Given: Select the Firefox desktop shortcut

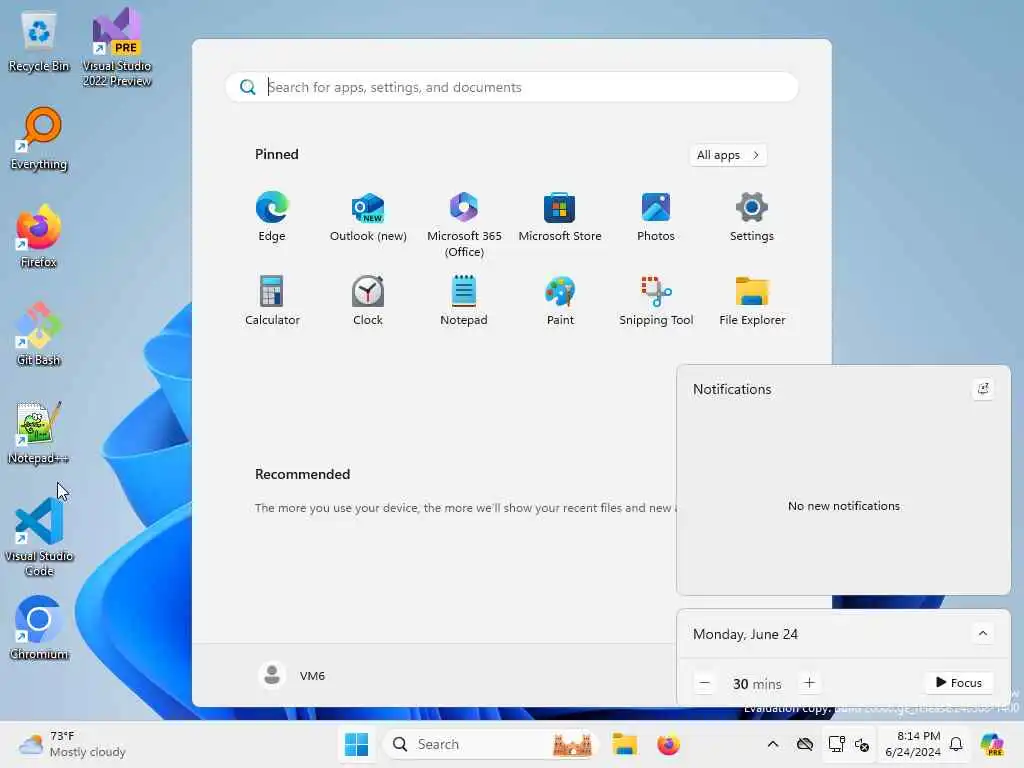Looking at the screenshot, I should coord(39,236).
